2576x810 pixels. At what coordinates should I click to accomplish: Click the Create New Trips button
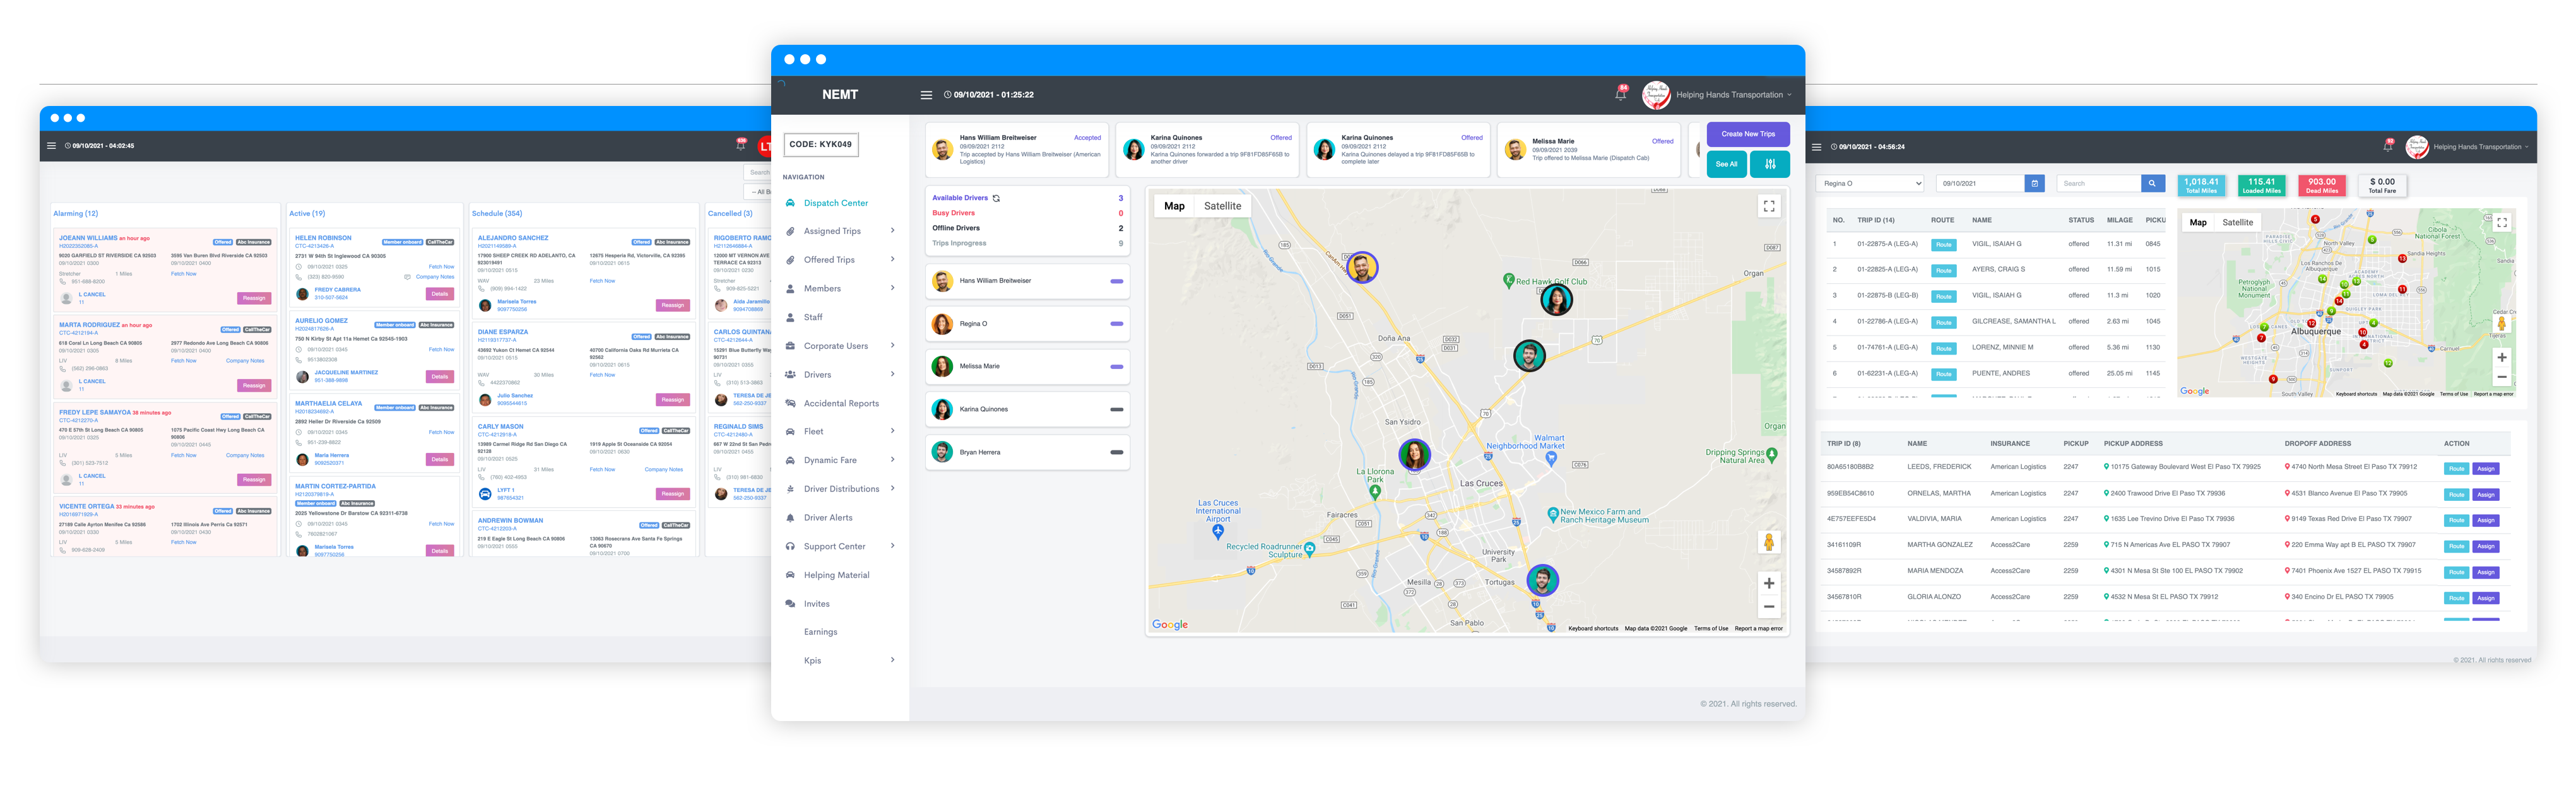[1748, 134]
